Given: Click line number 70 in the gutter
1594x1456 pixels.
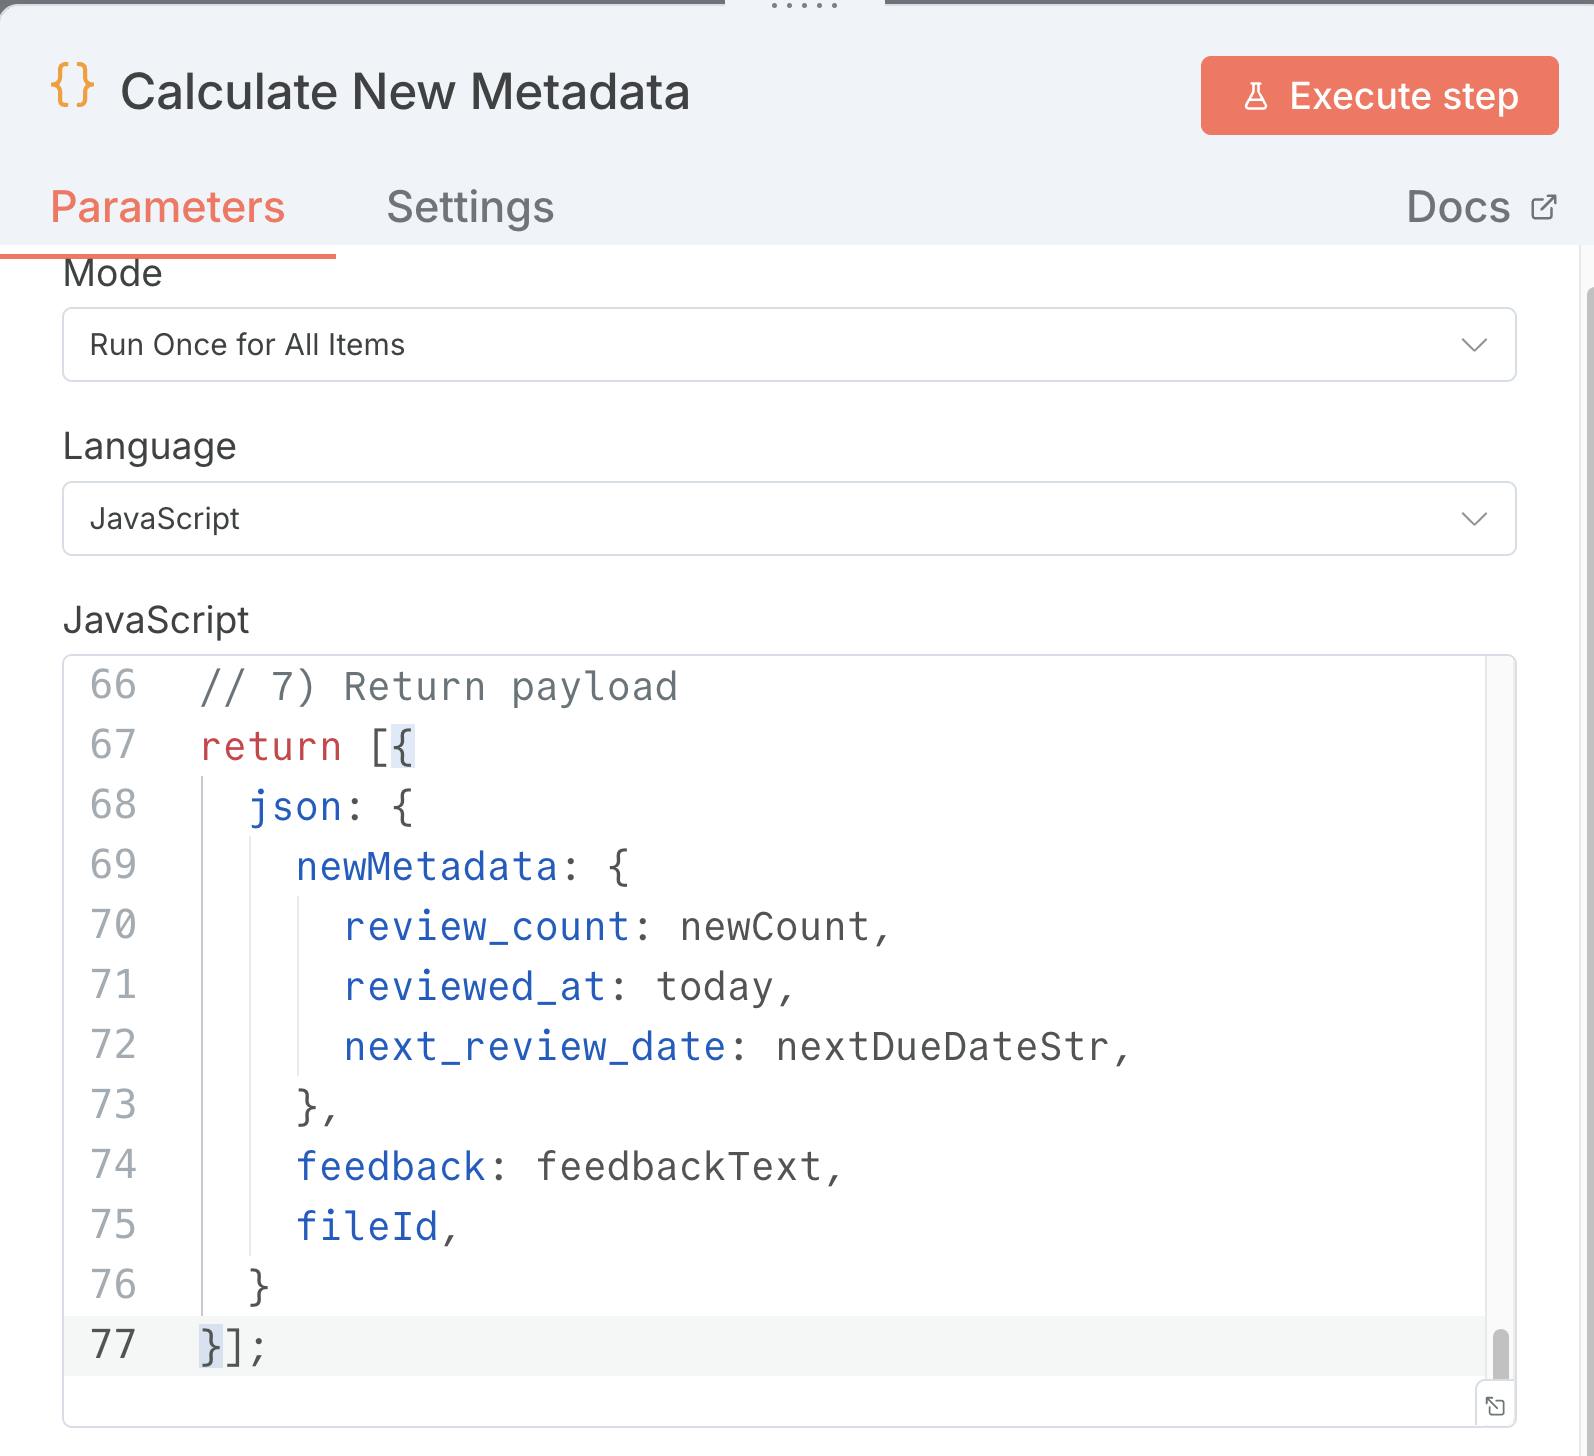Looking at the screenshot, I should click(x=113, y=925).
